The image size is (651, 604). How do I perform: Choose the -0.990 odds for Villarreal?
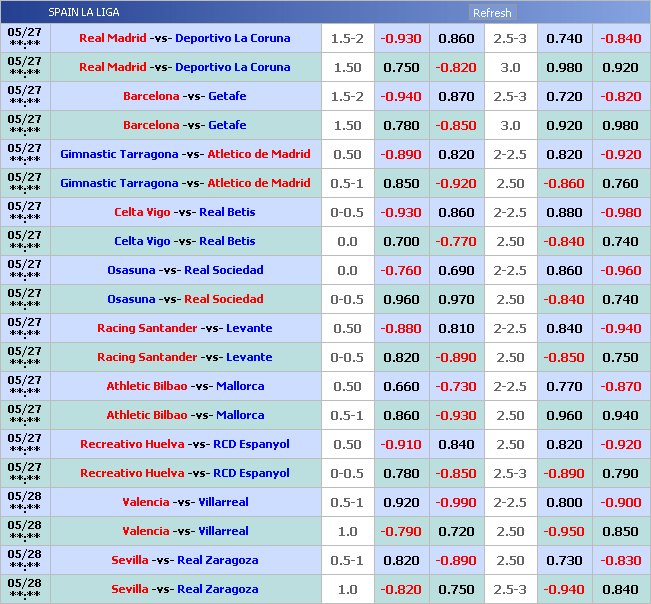pos(456,502)
